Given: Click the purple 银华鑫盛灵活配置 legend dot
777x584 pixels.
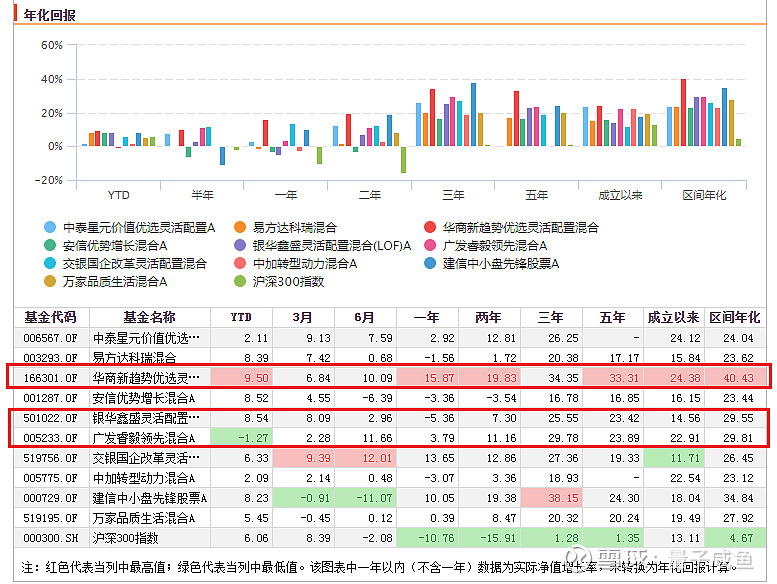Looking at the screenshot, I should (x=240, y=245).
